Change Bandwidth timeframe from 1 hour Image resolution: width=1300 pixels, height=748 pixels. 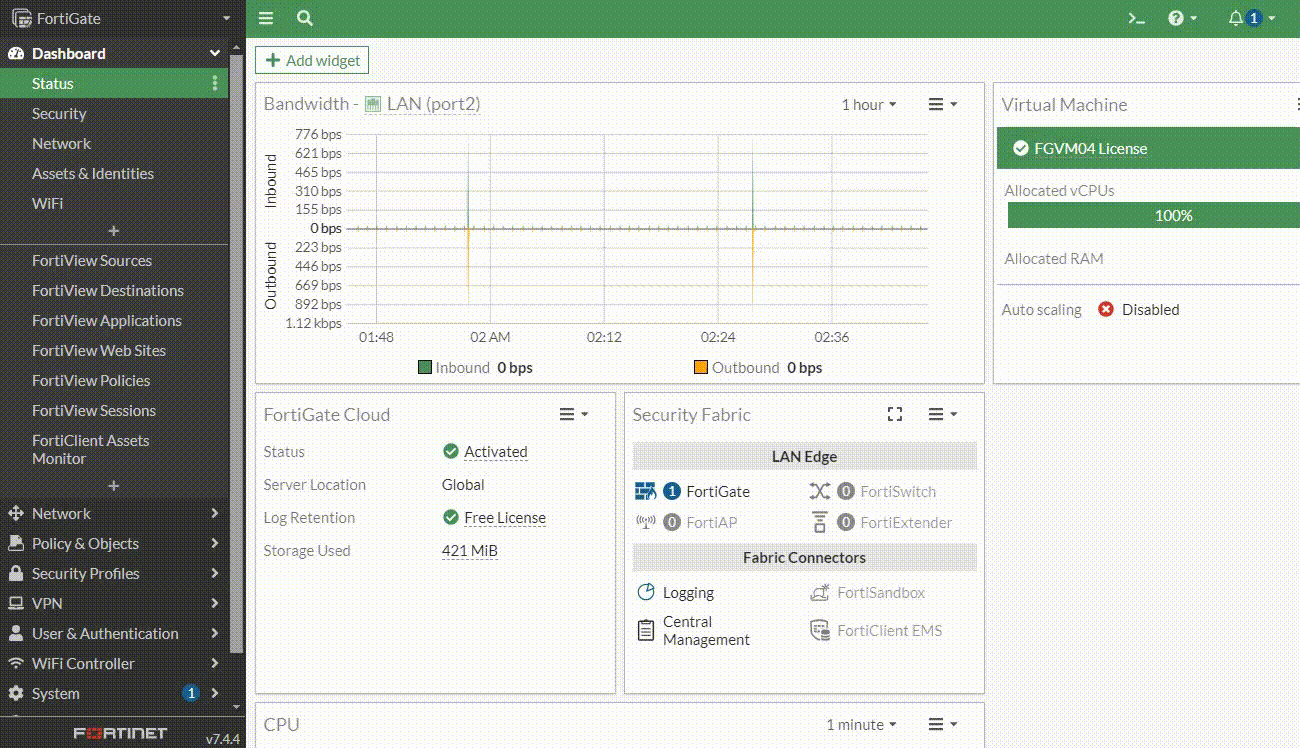(869, 104)
